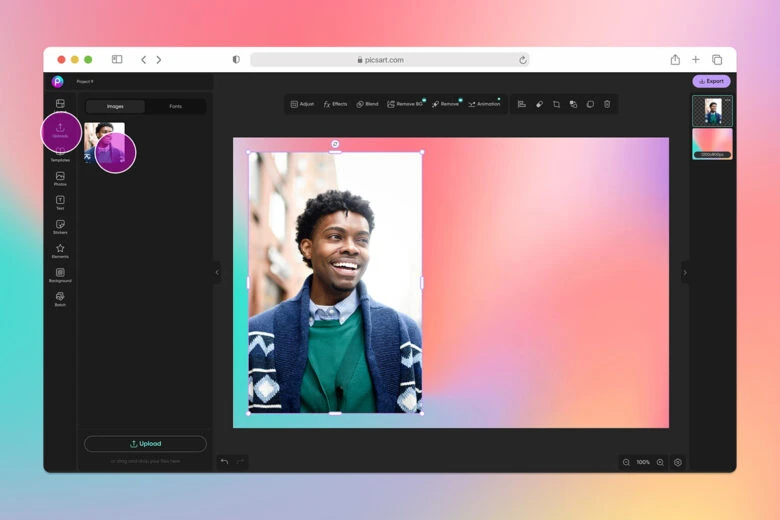
Task: Click the Eraser tool icon
Action: pyautogui.click(x=539, y=104)
